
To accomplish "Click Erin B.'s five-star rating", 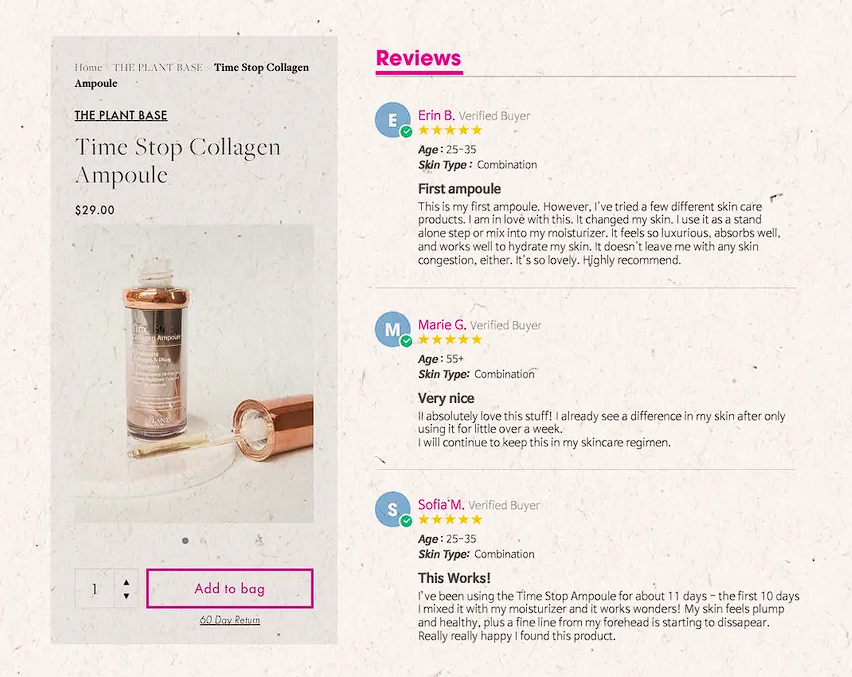I will click(450, 130).
